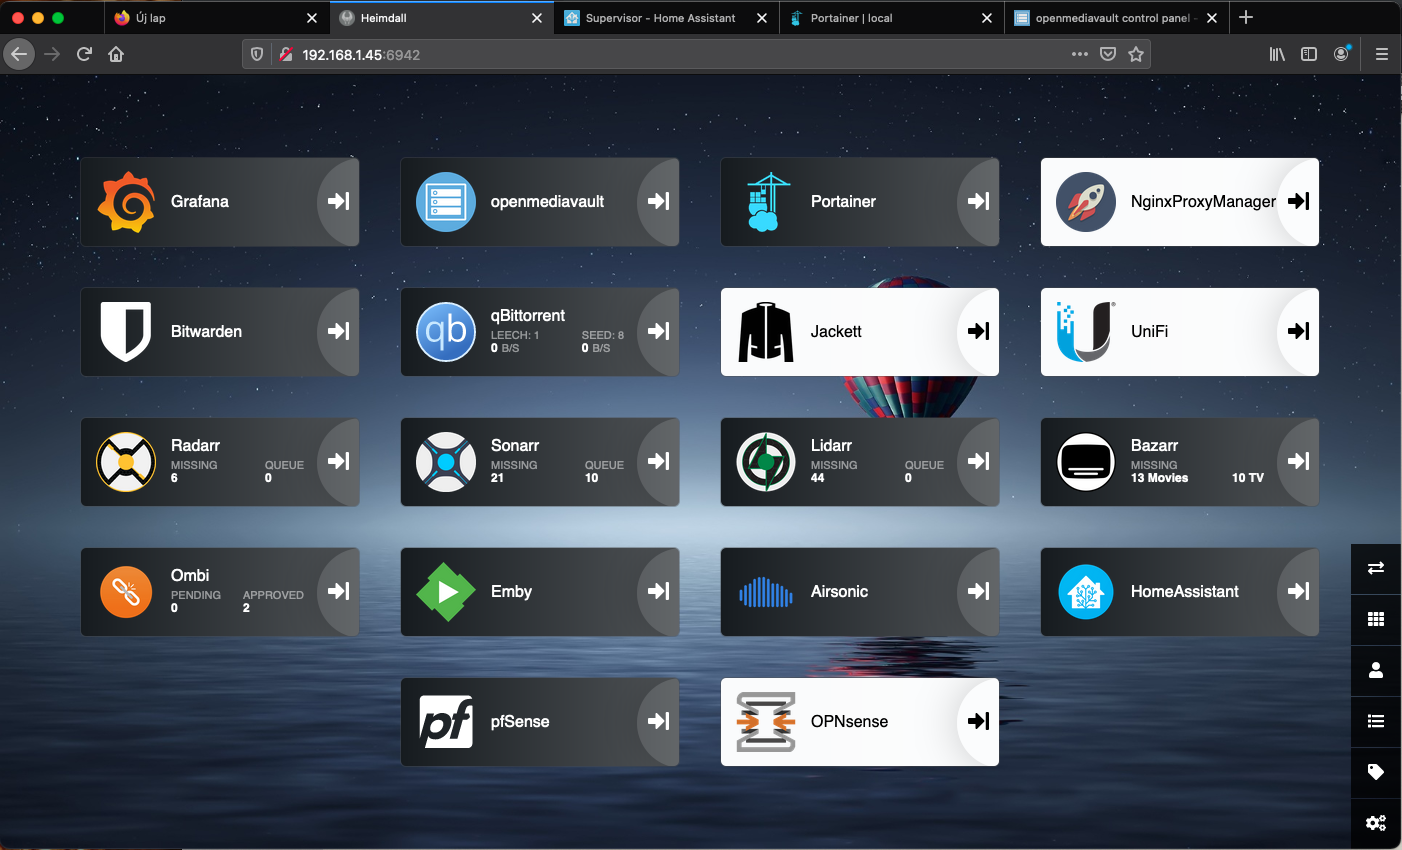This screenshot has width=1402, height=850.
Task: Open the Firefox library icon
Action: (x=1277, y=54)
